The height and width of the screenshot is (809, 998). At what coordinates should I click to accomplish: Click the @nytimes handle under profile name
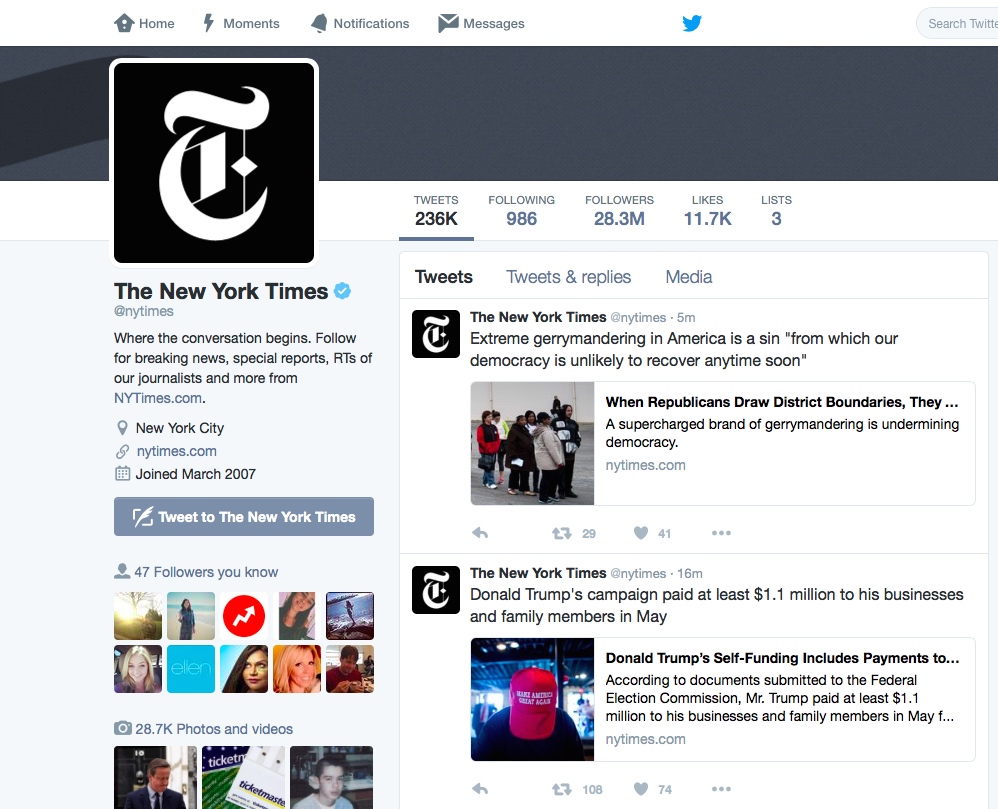[144, 311]
